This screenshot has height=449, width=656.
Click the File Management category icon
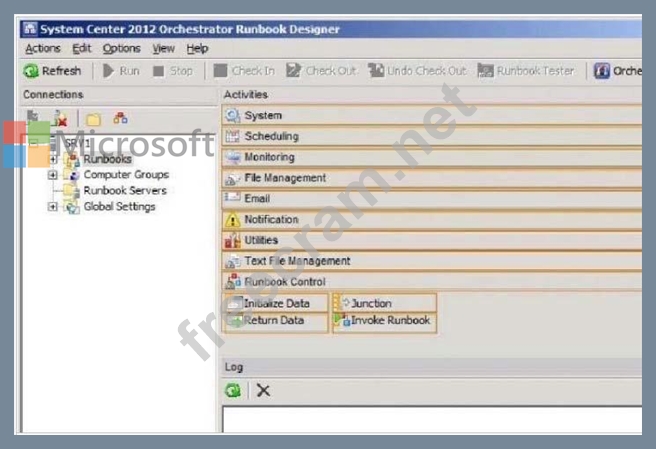(232, 178)
